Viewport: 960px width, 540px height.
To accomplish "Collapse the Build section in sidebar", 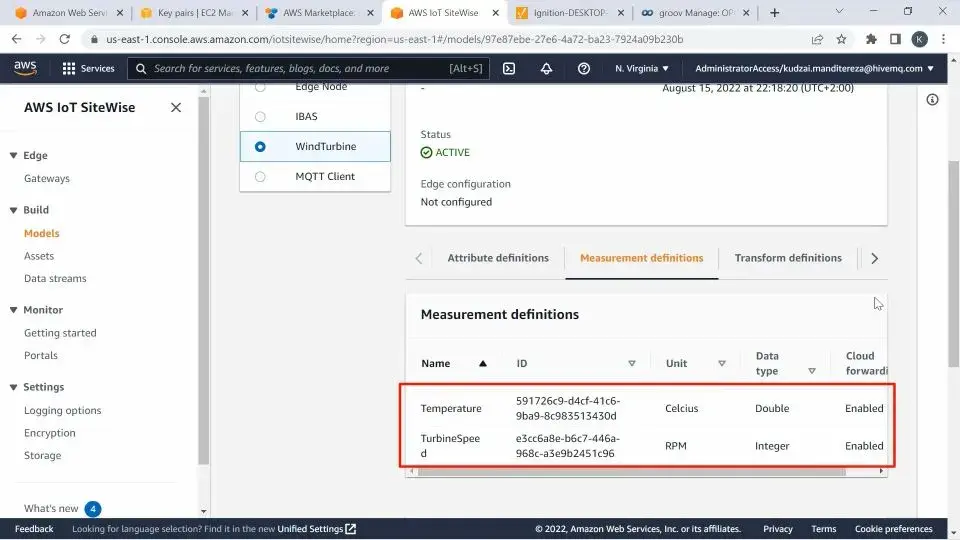I will pyautogui.click(x=13, y=210).
